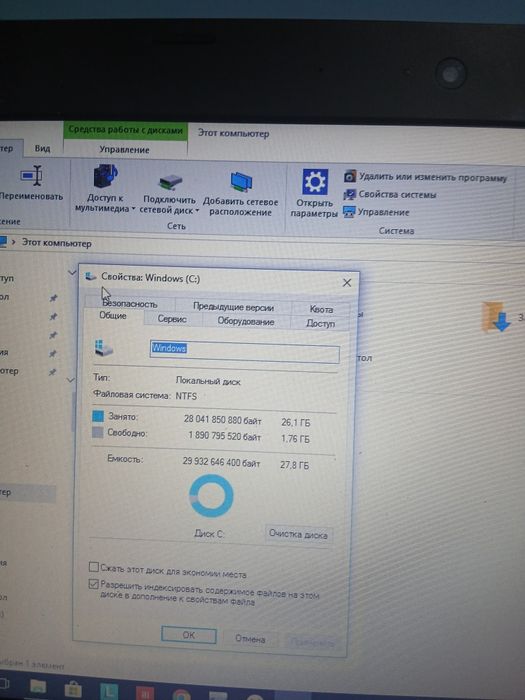Image resolution: width=525 pixels, height=700 pixels.
Task: Click Удалить или изменить программу
Action: click(x=425, y=177)
